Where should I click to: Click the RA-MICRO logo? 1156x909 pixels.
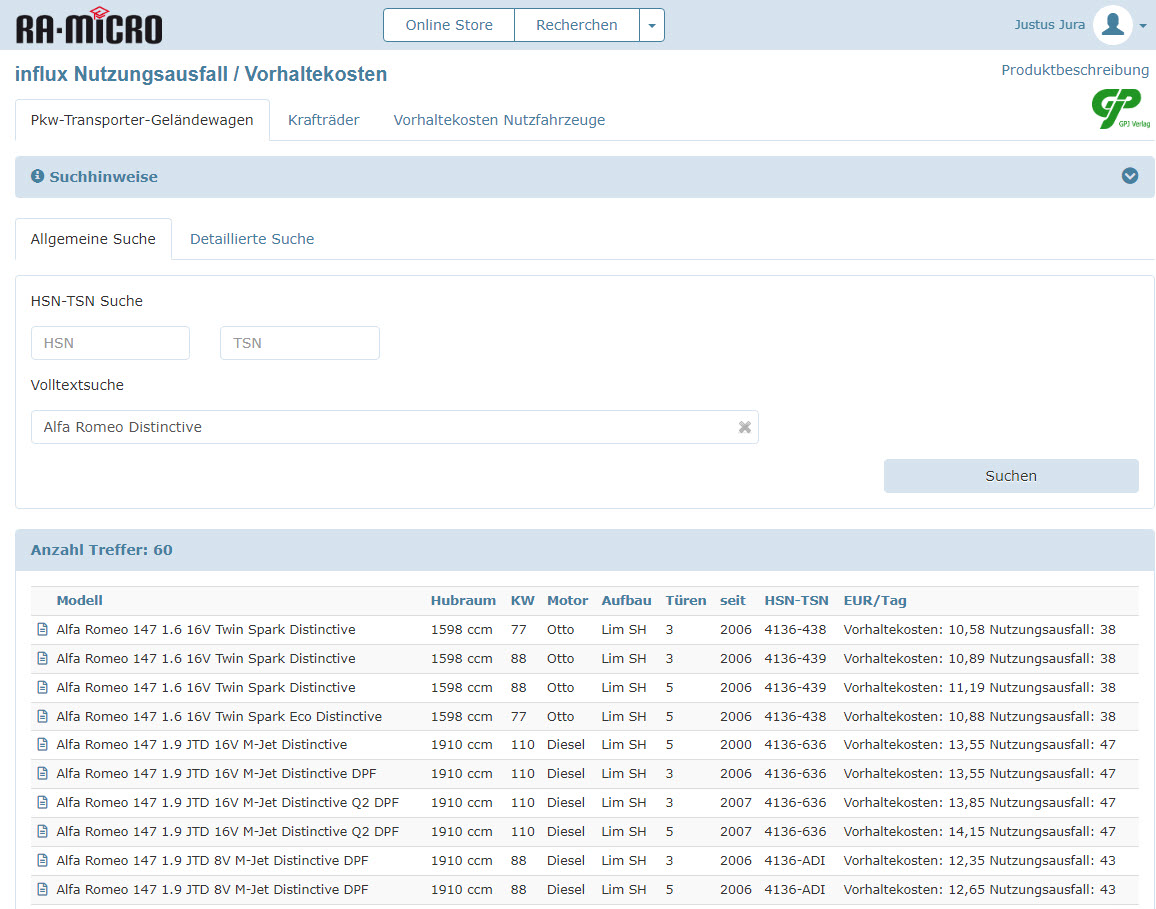(x=88, y=26)
